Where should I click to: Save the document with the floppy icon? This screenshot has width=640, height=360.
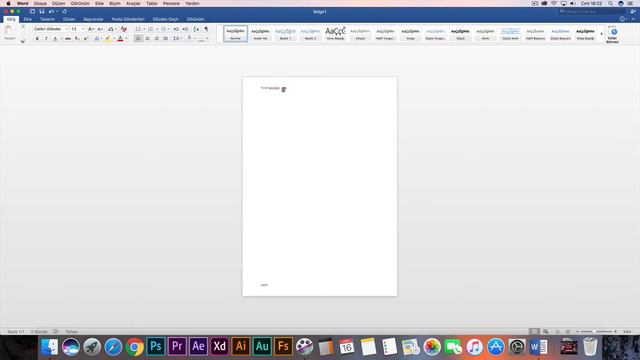click(42, 11)
